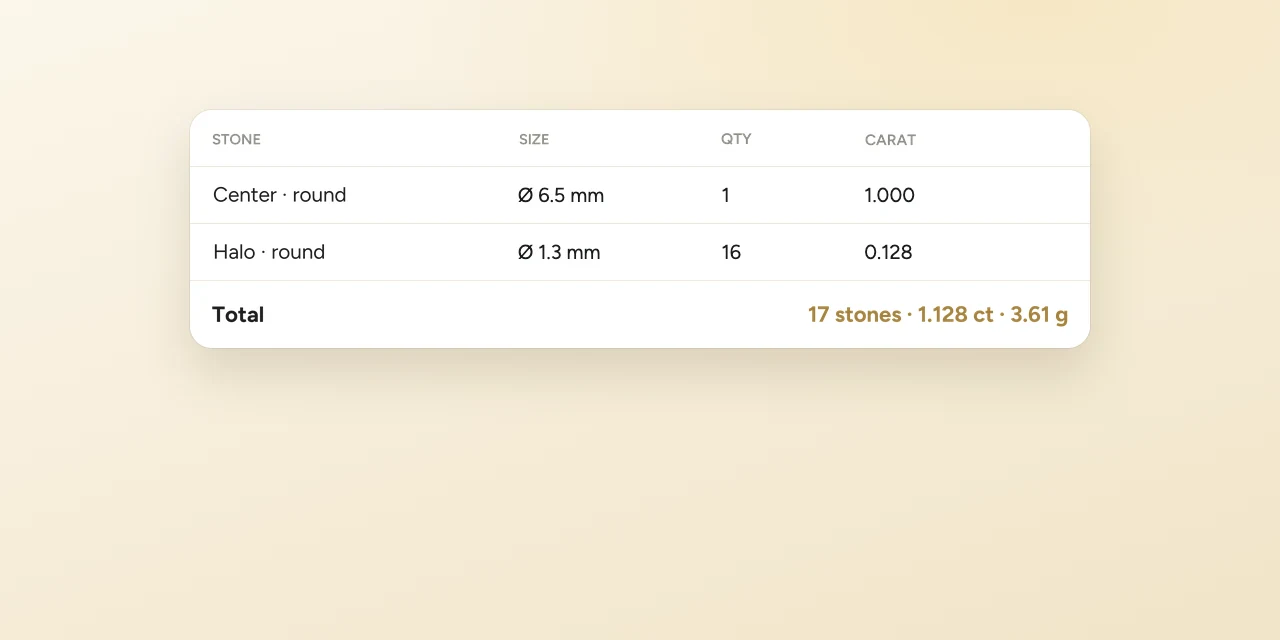Click quantity 16 in Halo row
The width and height of the screenshot is (1280, 640).
[731, 253]
